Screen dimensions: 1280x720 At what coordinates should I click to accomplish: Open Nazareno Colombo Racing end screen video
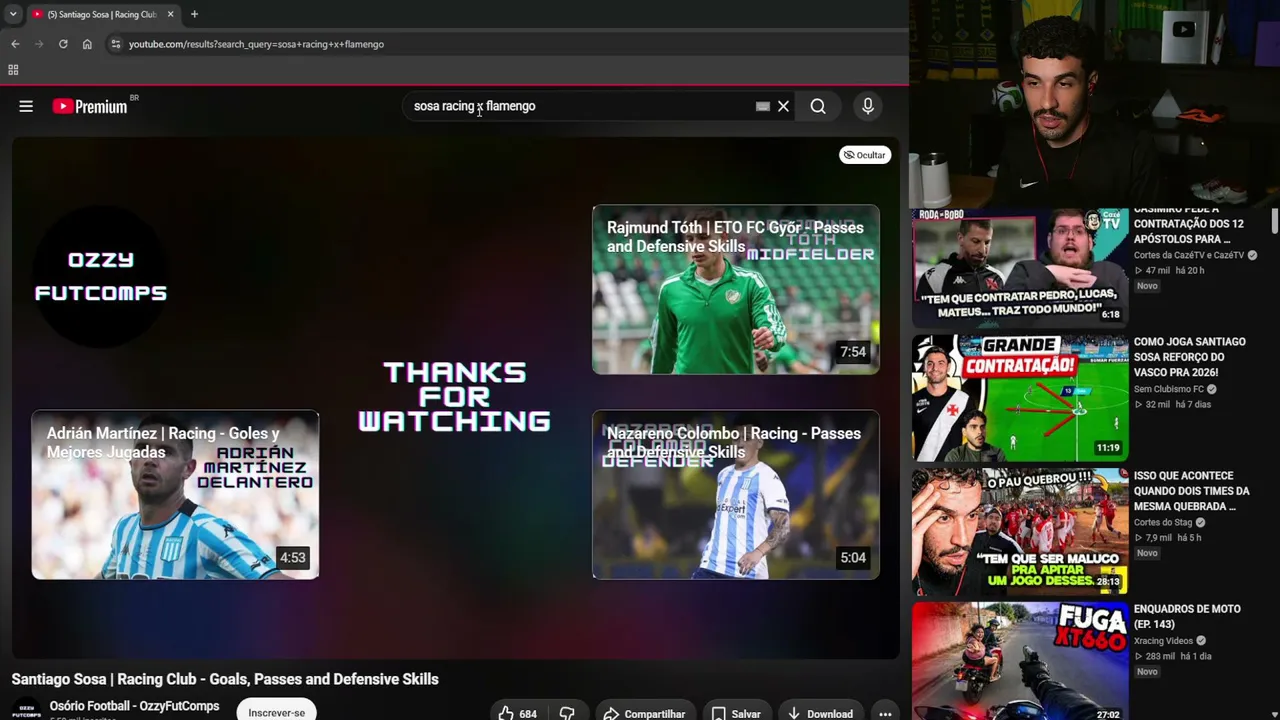tap(736, 495)
